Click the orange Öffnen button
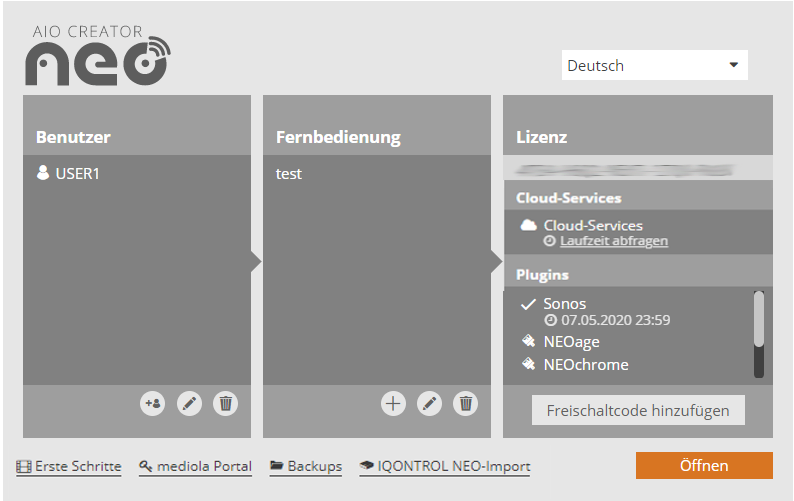Image resolution: width=794 pixels, height=501 pixels. 704,466
